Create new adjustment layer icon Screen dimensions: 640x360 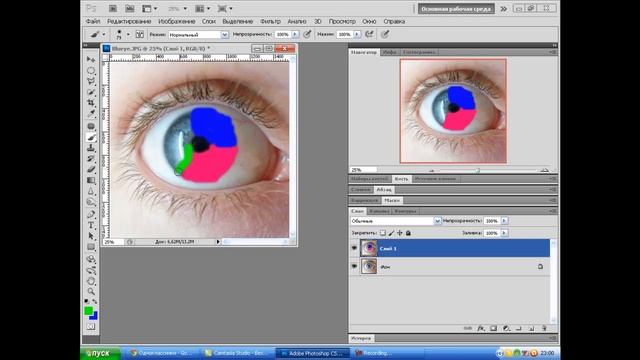point(506,328)
